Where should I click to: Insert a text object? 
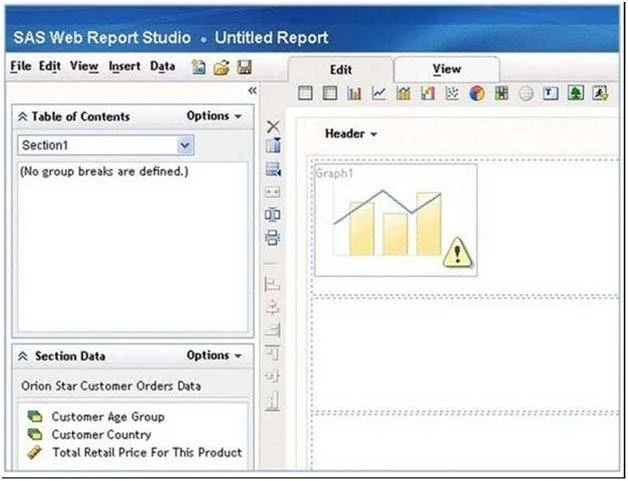pos(551,93)
